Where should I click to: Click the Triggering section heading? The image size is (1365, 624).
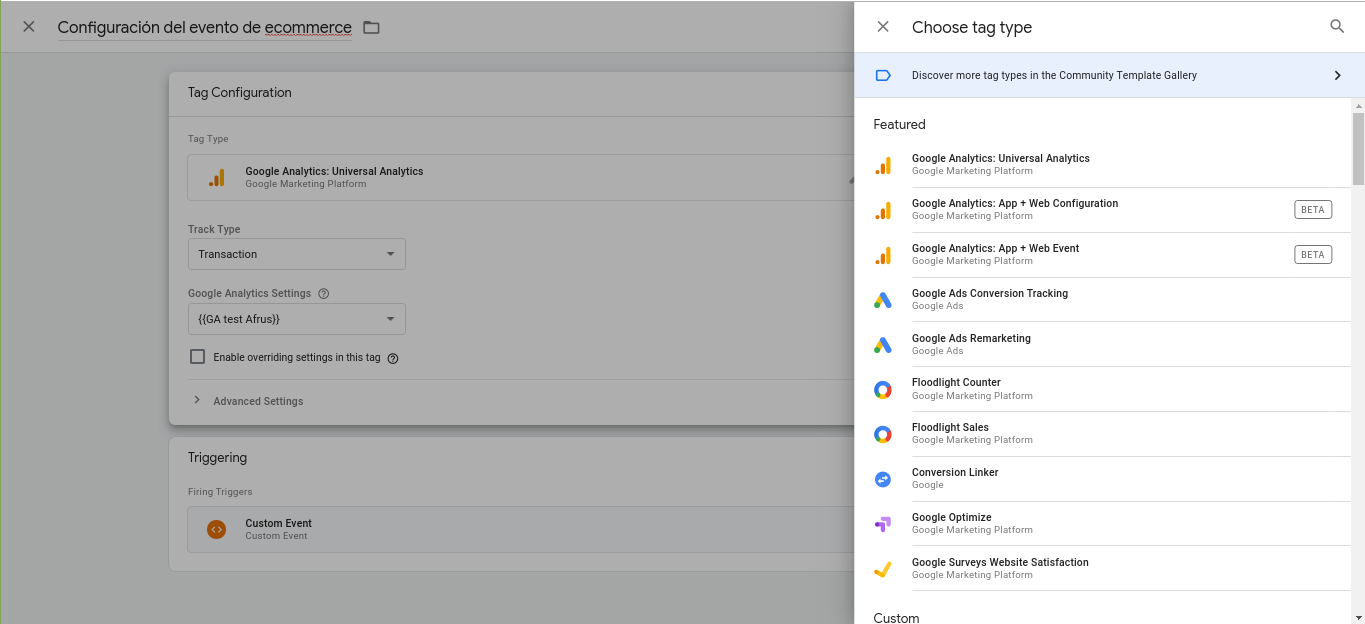217,457
